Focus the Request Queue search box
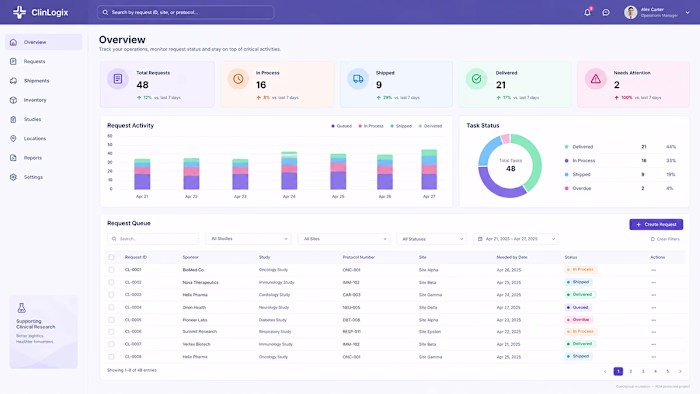This screenshot has width=700, height=394. 153,239
